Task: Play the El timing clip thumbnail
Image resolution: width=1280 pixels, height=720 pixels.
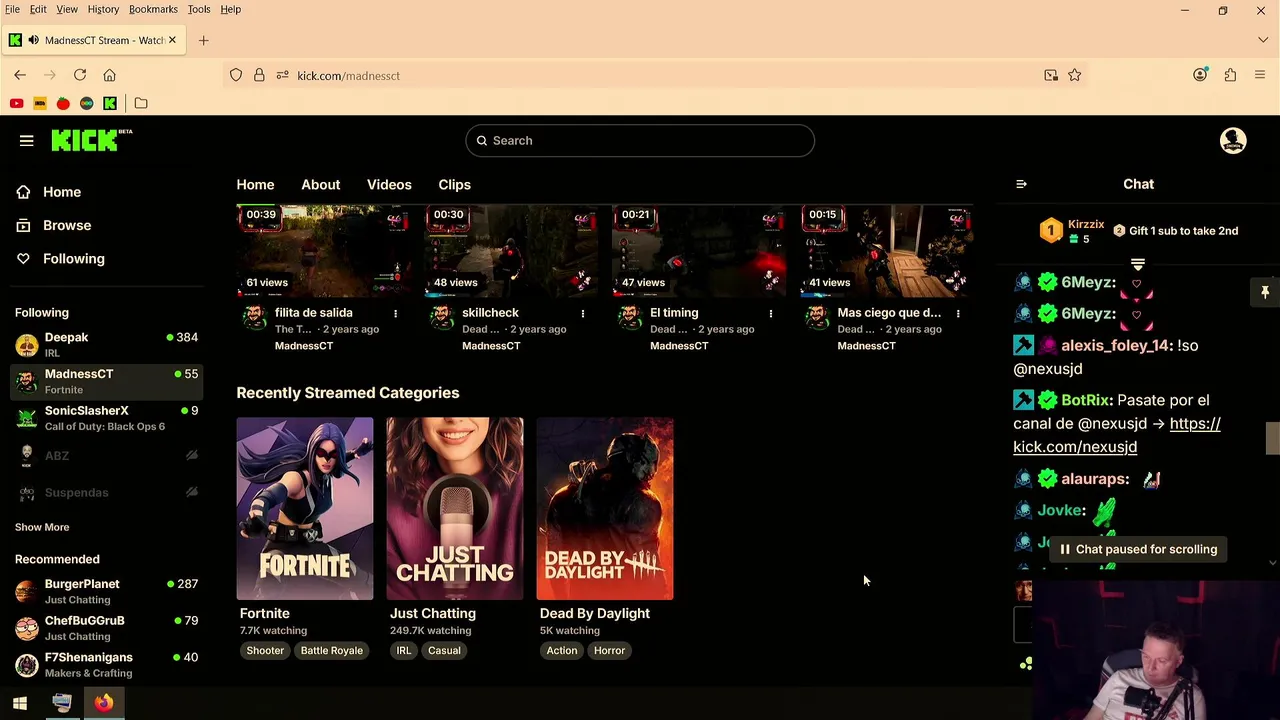Action: pyautogui.click(x=699, y=251)
